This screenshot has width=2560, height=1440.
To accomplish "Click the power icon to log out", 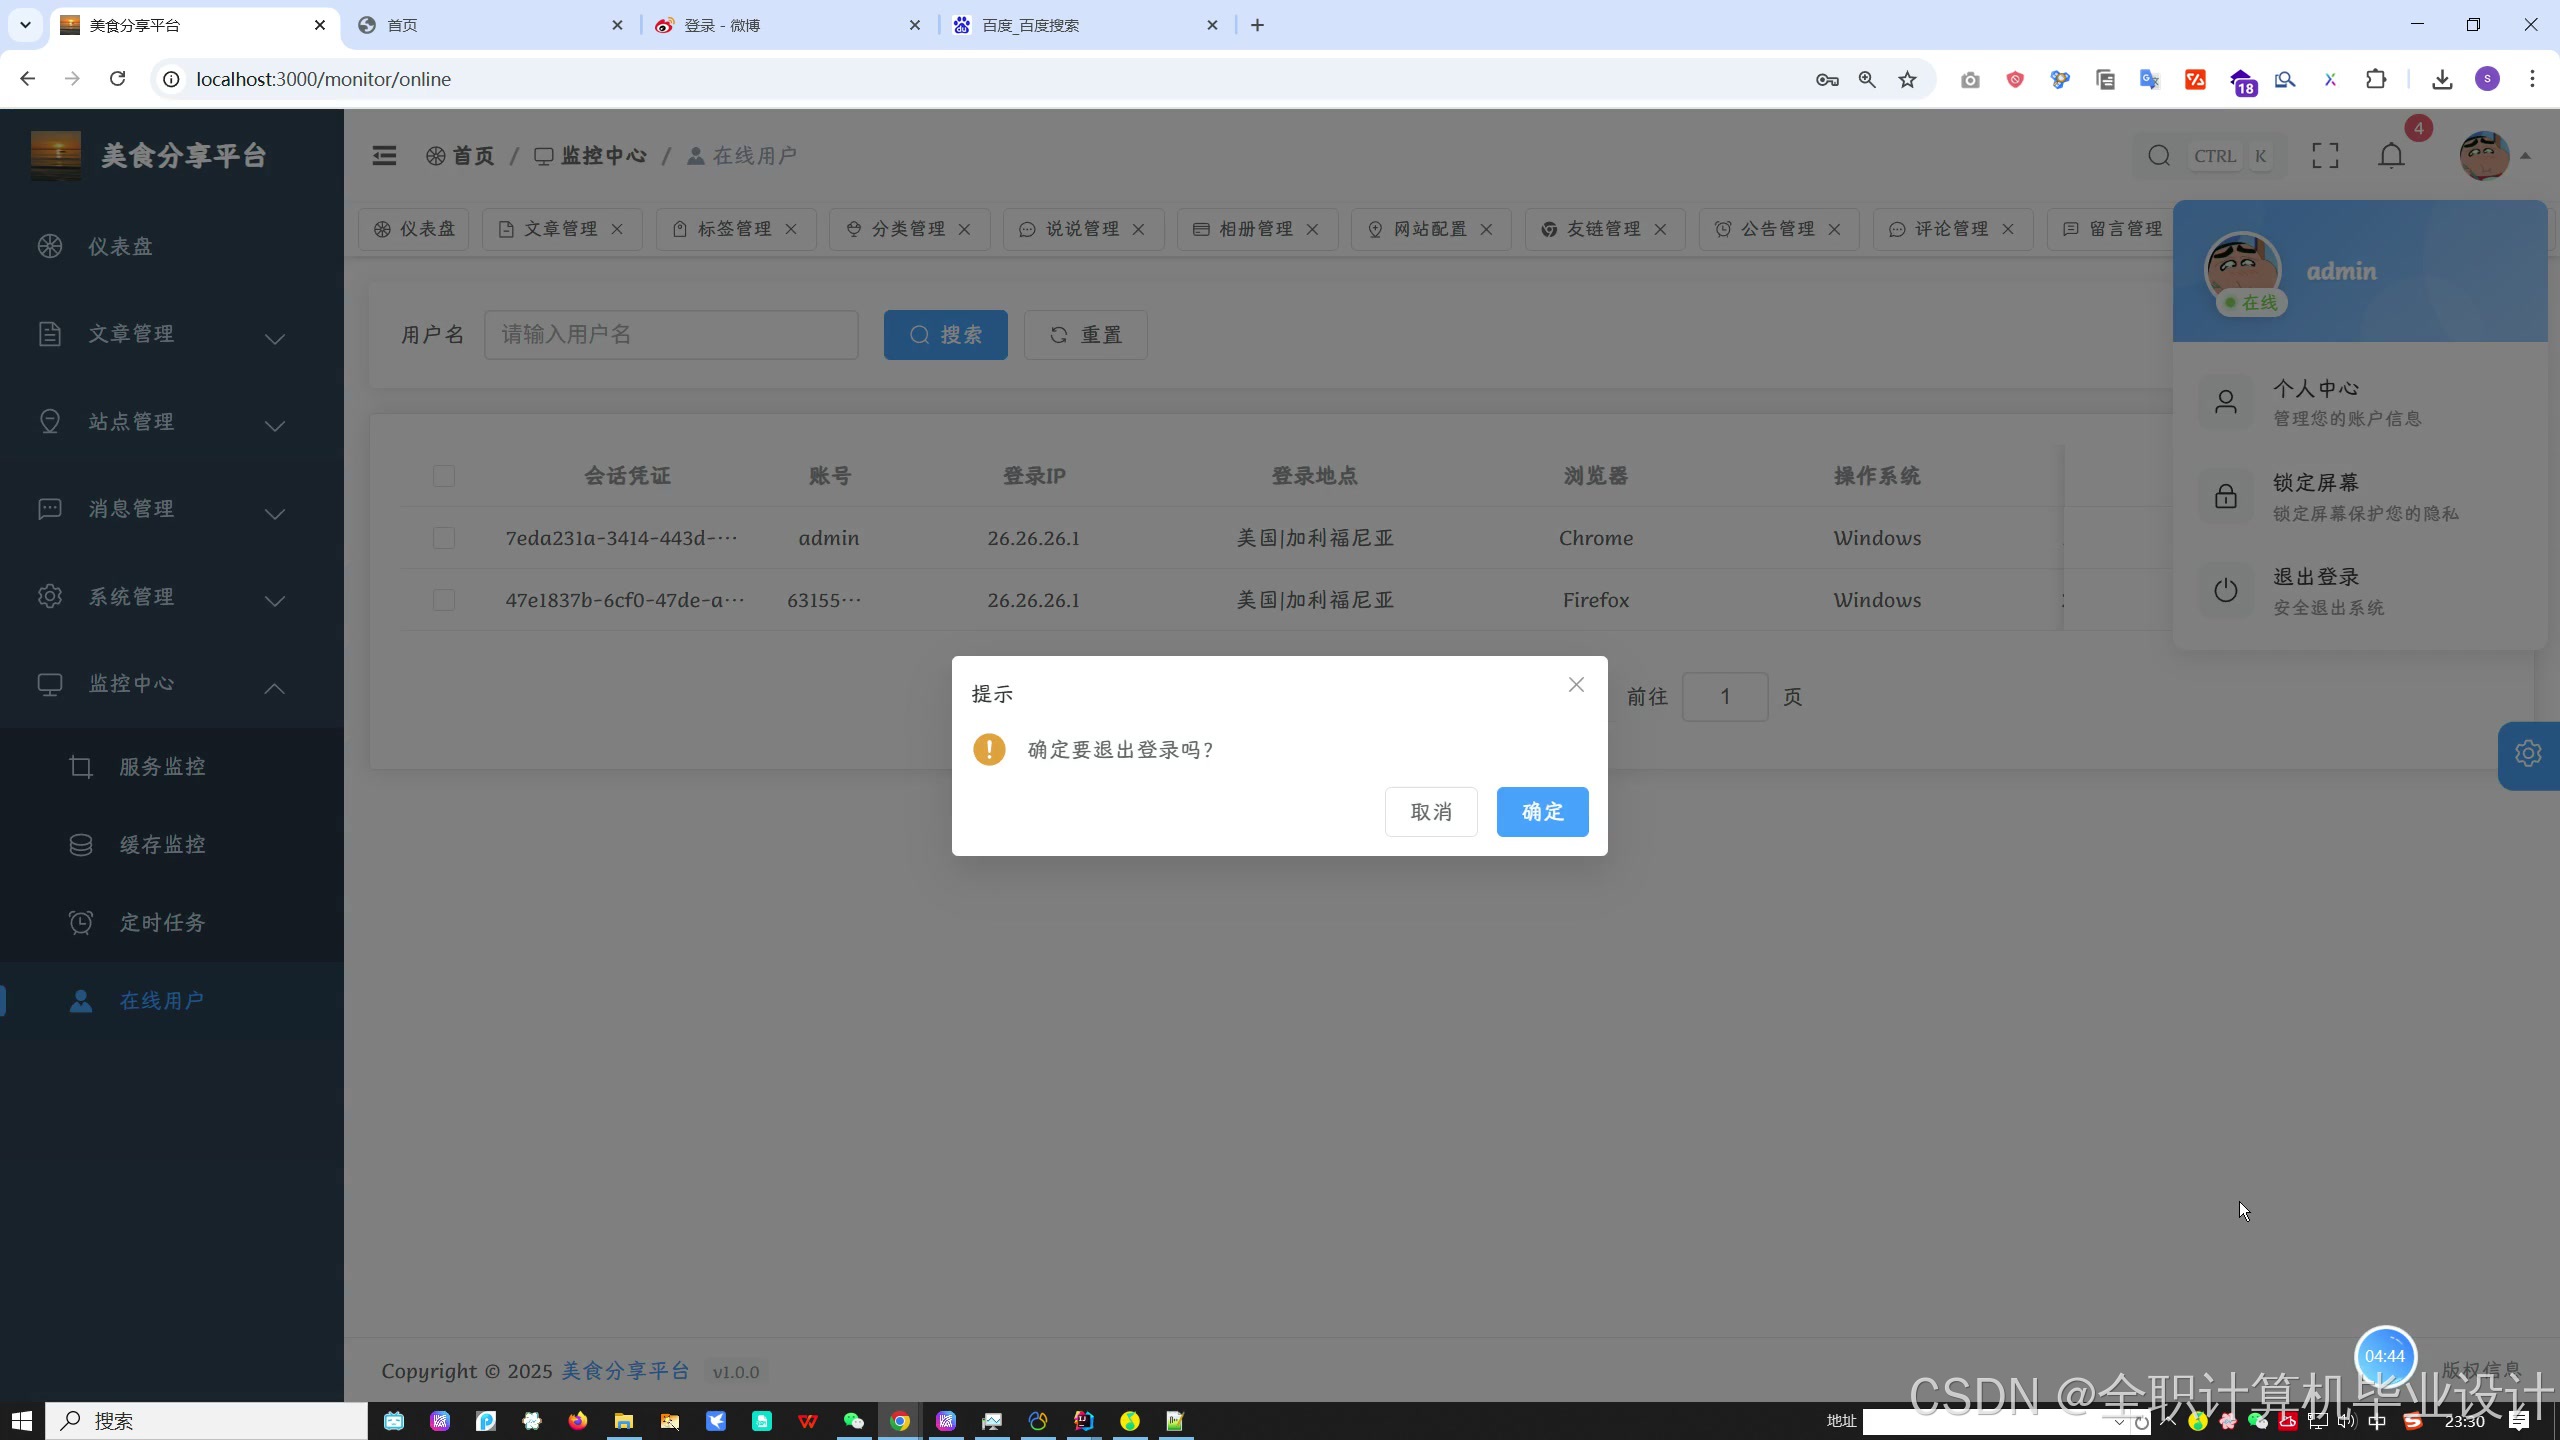I will coord(2225,590).
